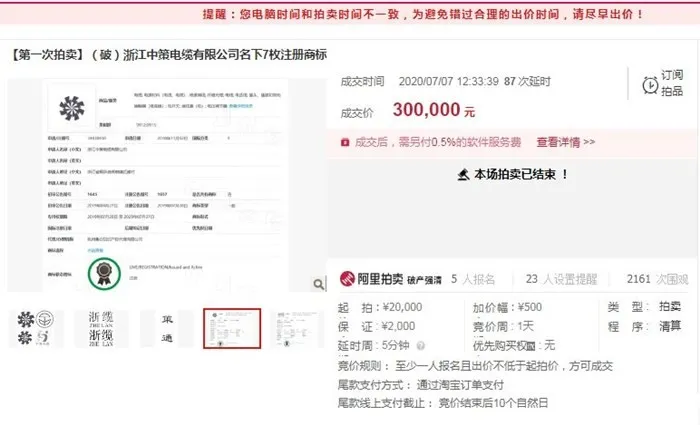Click the 订阅拍品 subscribe label
Image resolution: width=700 pixels, height=425 pixels.
[672, 83]
